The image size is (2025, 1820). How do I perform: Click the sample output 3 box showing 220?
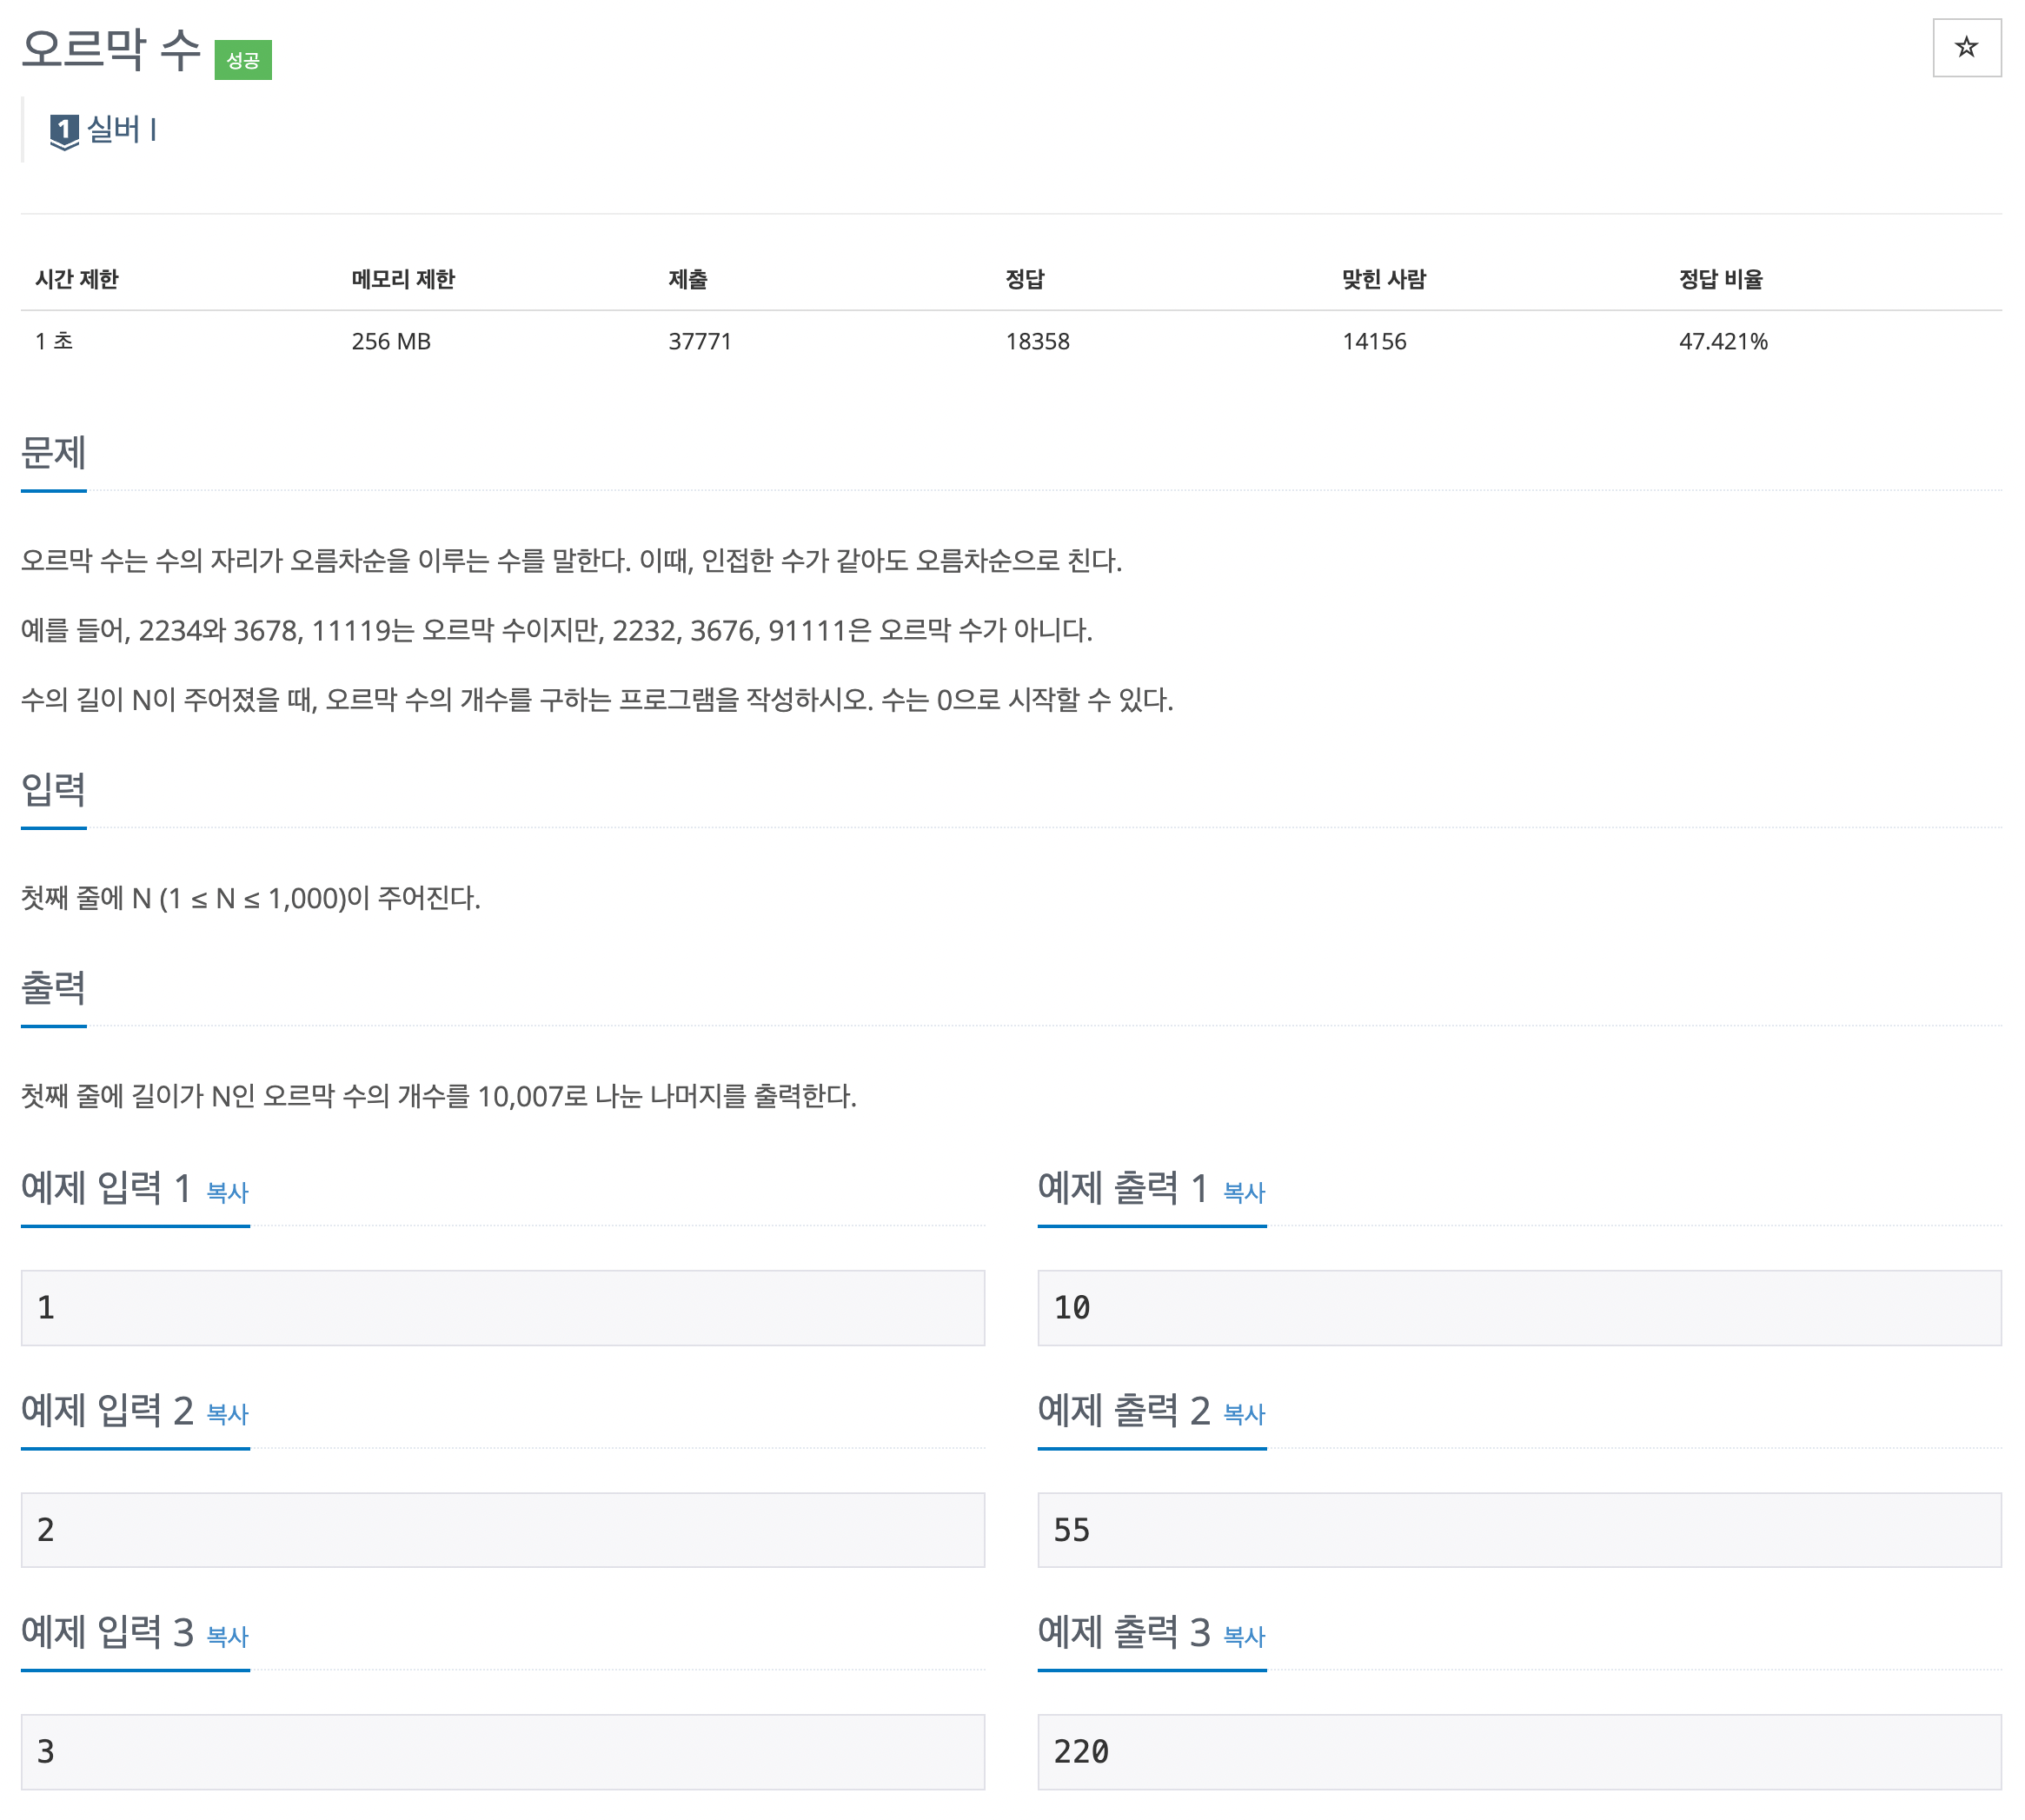coord(1518,1751)
